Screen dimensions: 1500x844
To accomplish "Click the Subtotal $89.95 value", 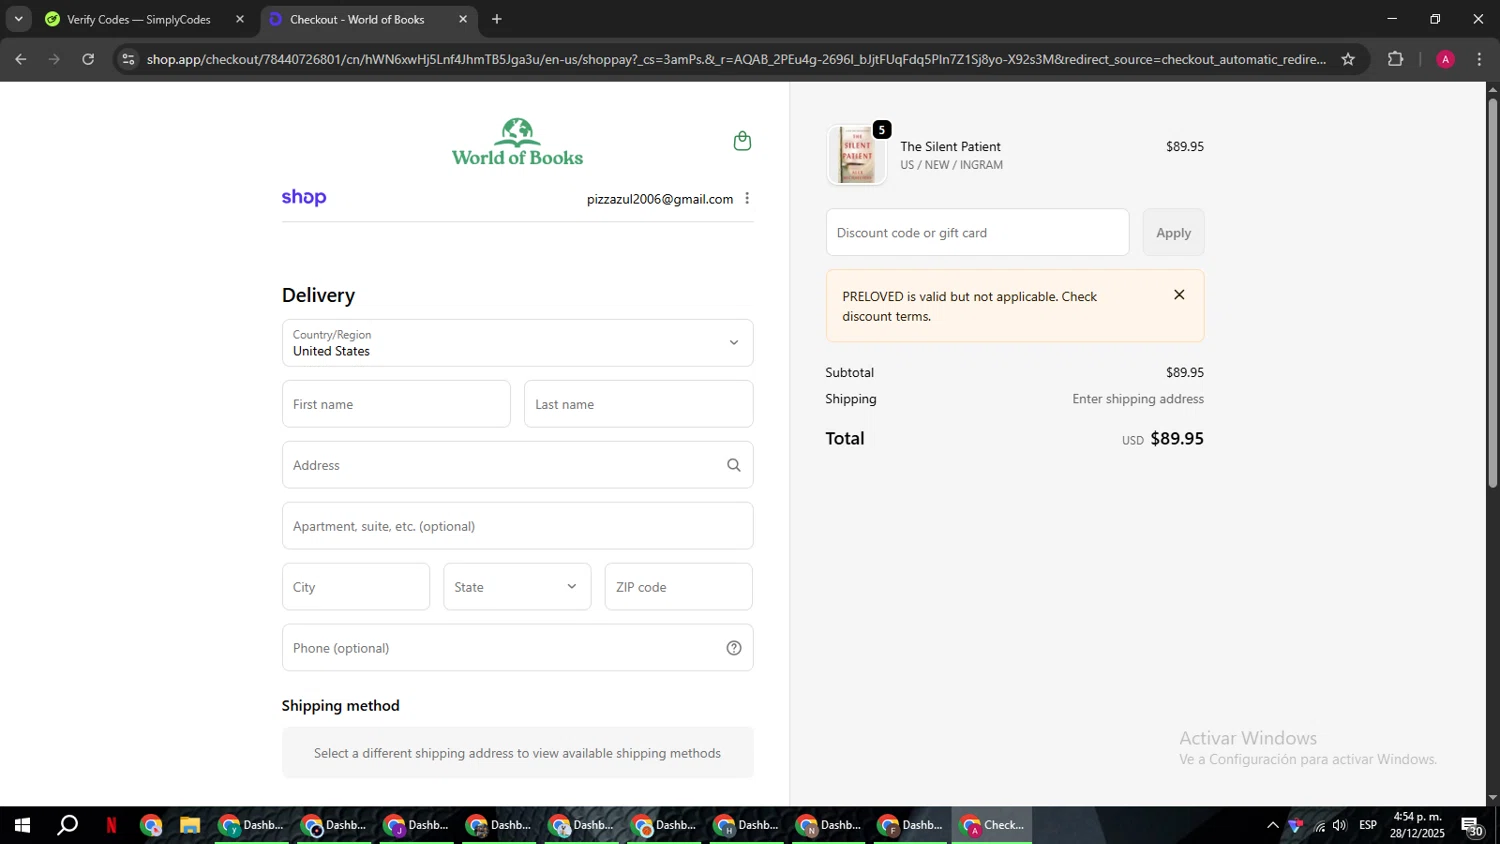I will tap(1184, 372).
